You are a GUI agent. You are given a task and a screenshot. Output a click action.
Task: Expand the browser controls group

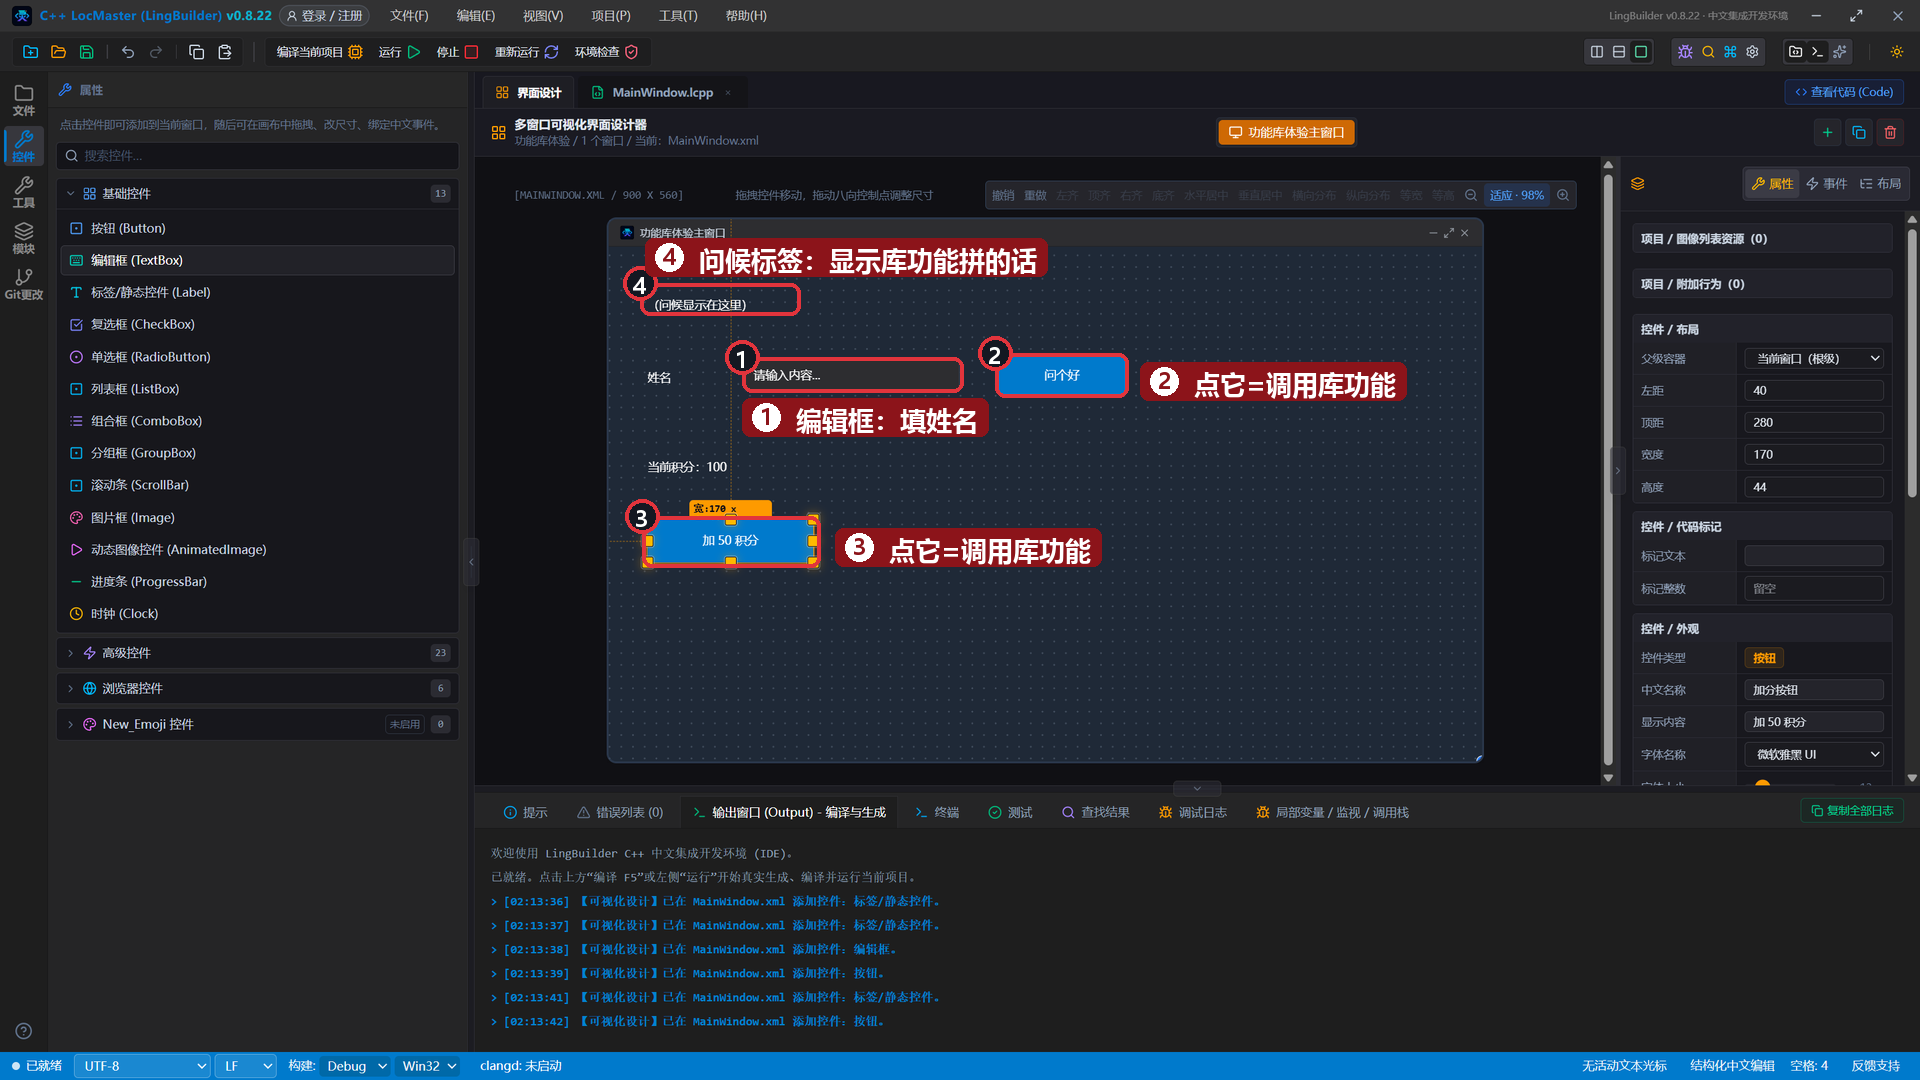pyautogui.click(x=258, y=688)
